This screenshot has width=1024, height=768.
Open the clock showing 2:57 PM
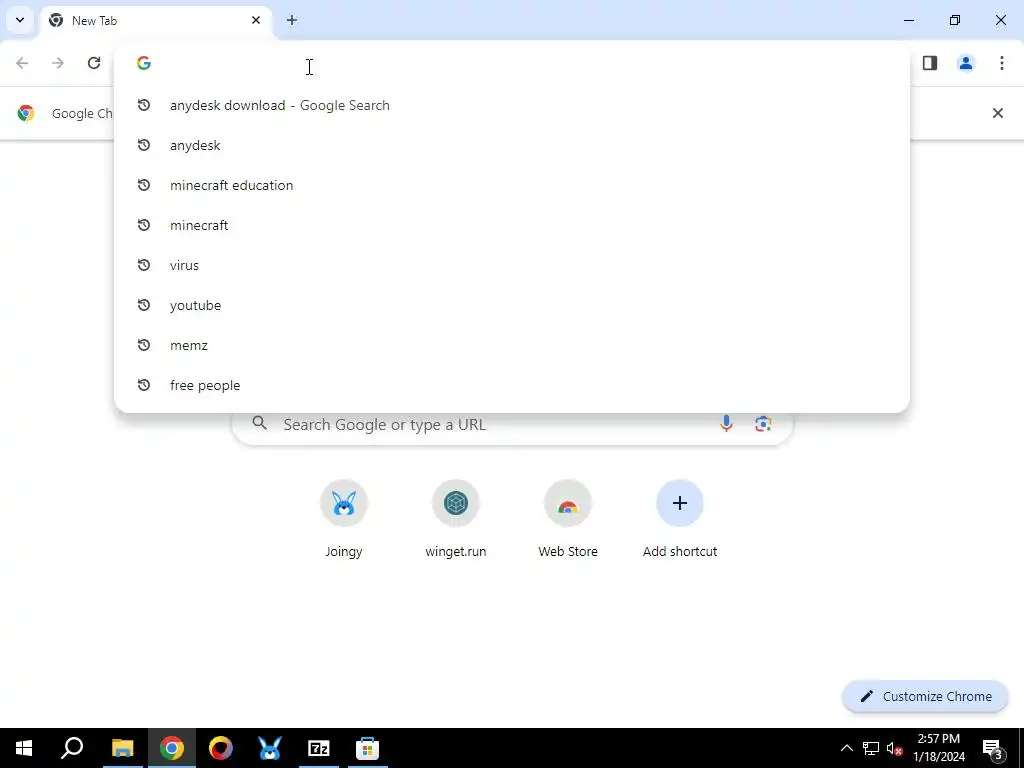939,748
